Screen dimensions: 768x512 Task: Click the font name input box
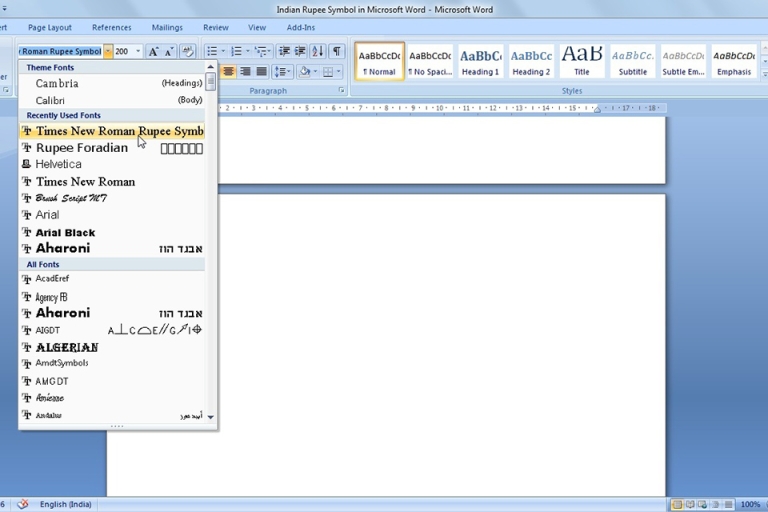(60, 51)
